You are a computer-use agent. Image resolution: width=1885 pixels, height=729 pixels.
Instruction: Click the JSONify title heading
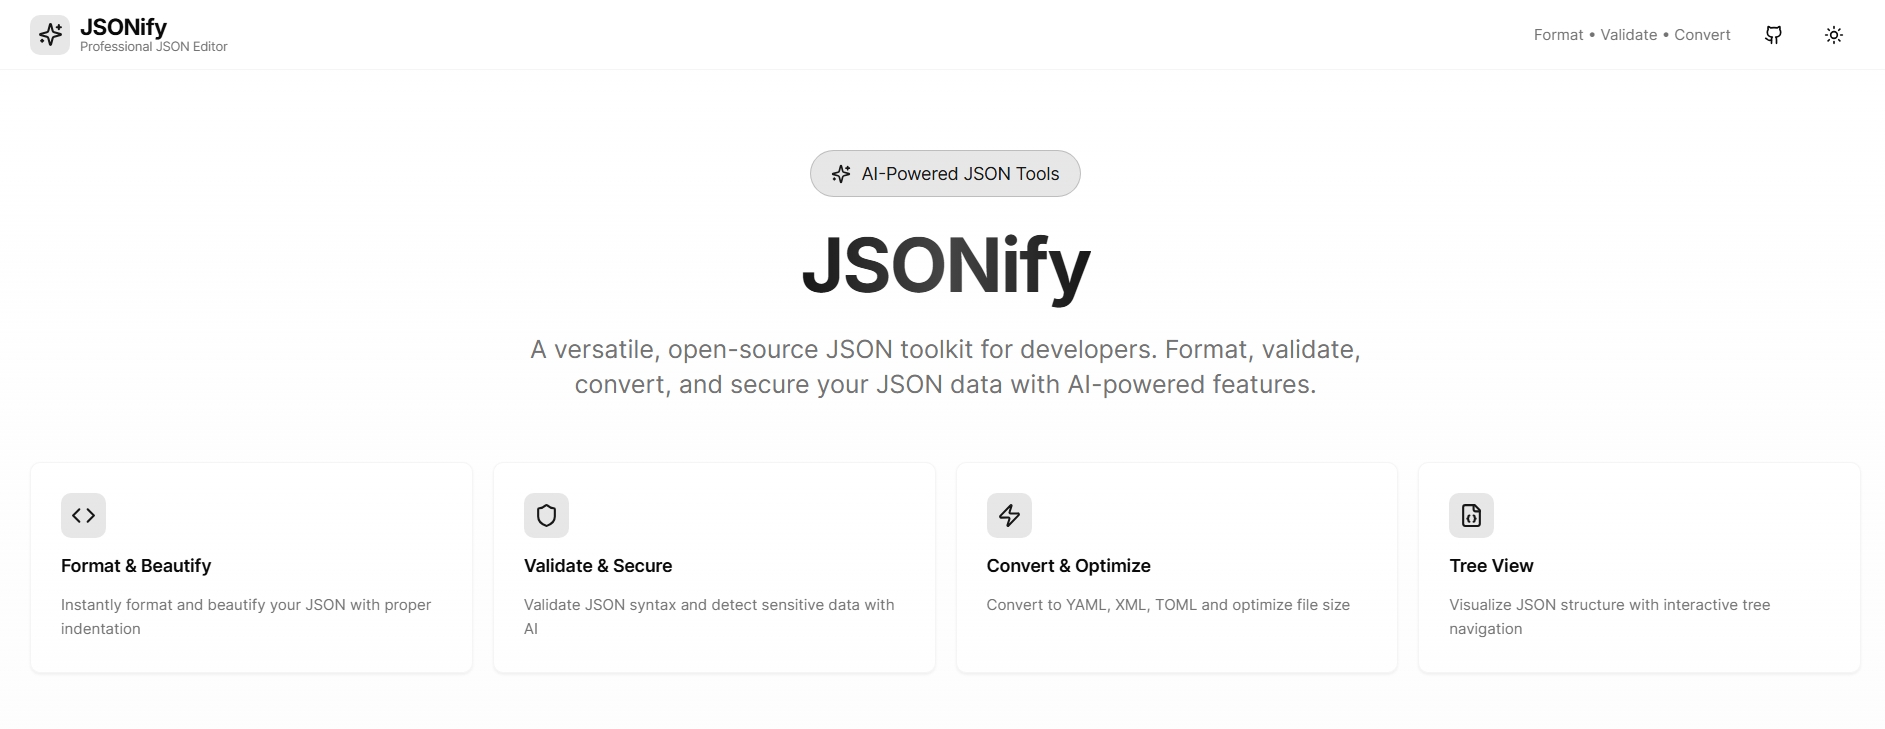tap(944, 265)
